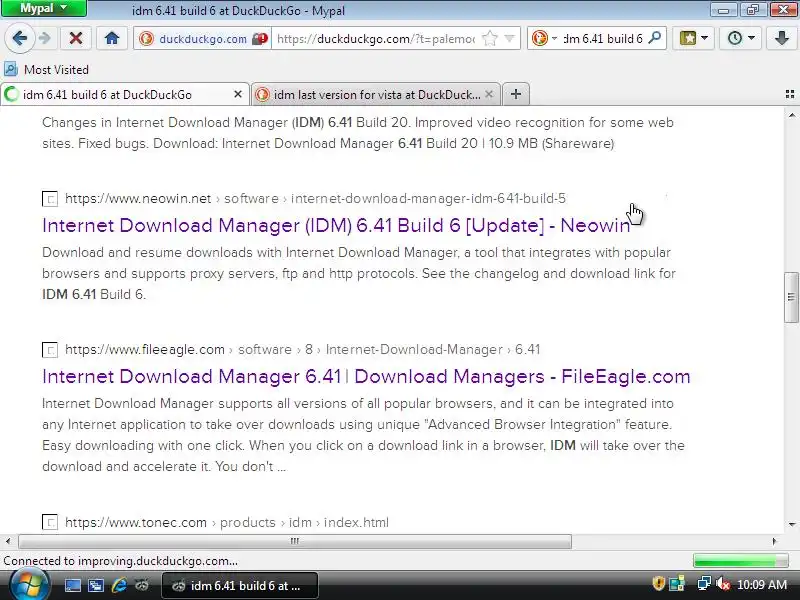Viewport: 800px width, 600px height.
Task: Click the colorful tray icon beside the shield
Action: coord(677,584)
